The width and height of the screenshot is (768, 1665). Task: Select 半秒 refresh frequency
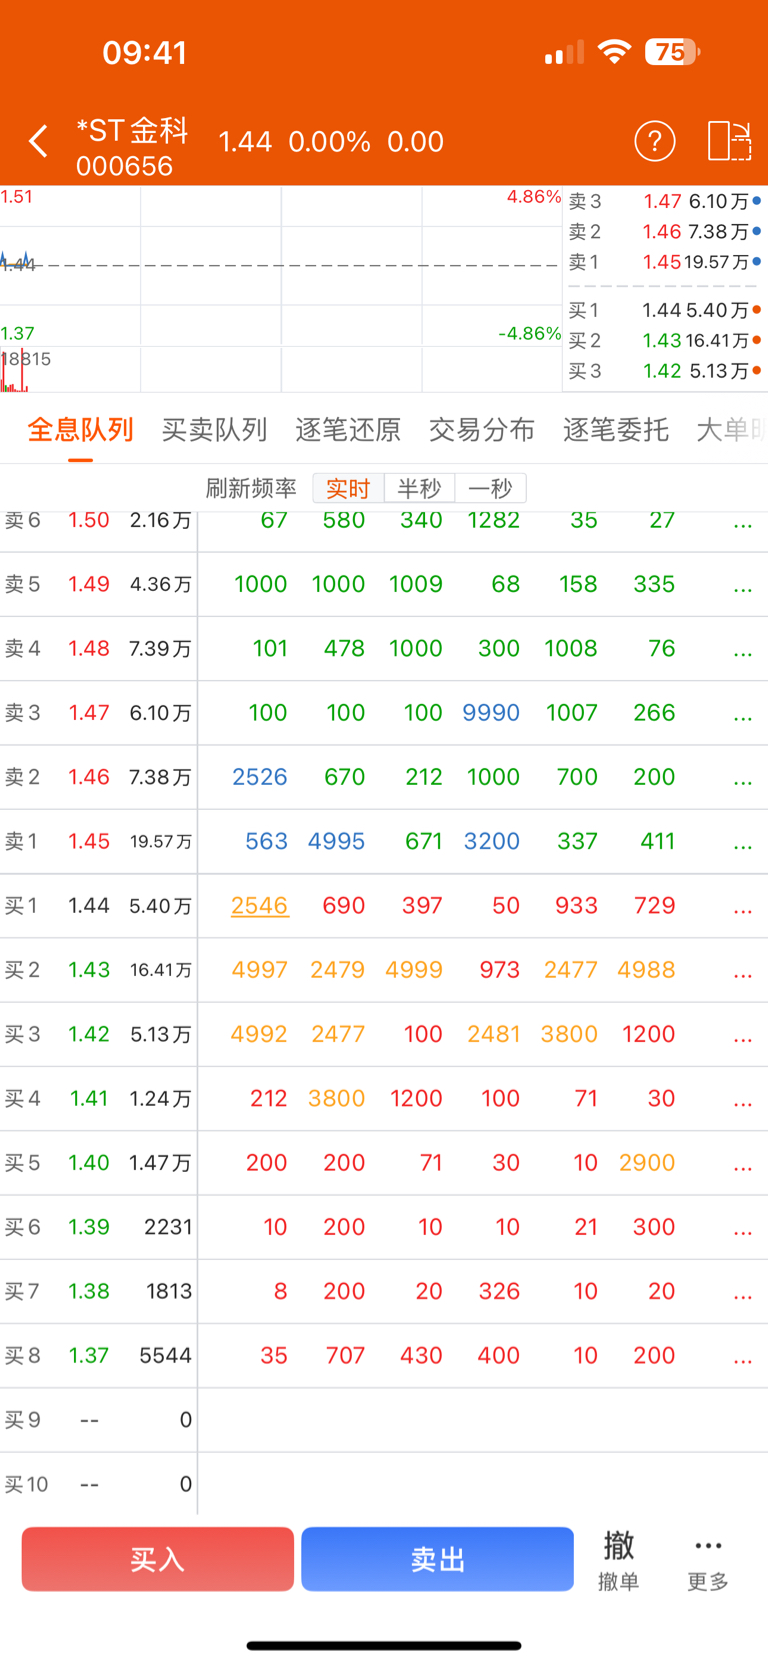(x=419, y=488)
